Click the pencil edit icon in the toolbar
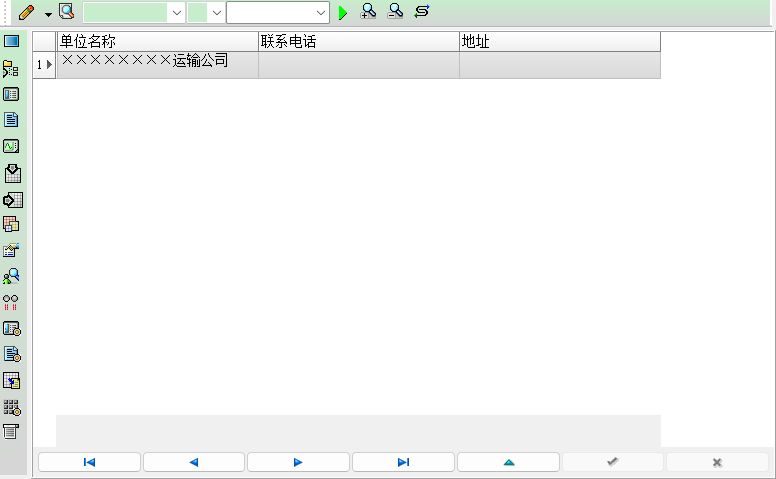This screenshot has height=479, width=776. (26, 12)
